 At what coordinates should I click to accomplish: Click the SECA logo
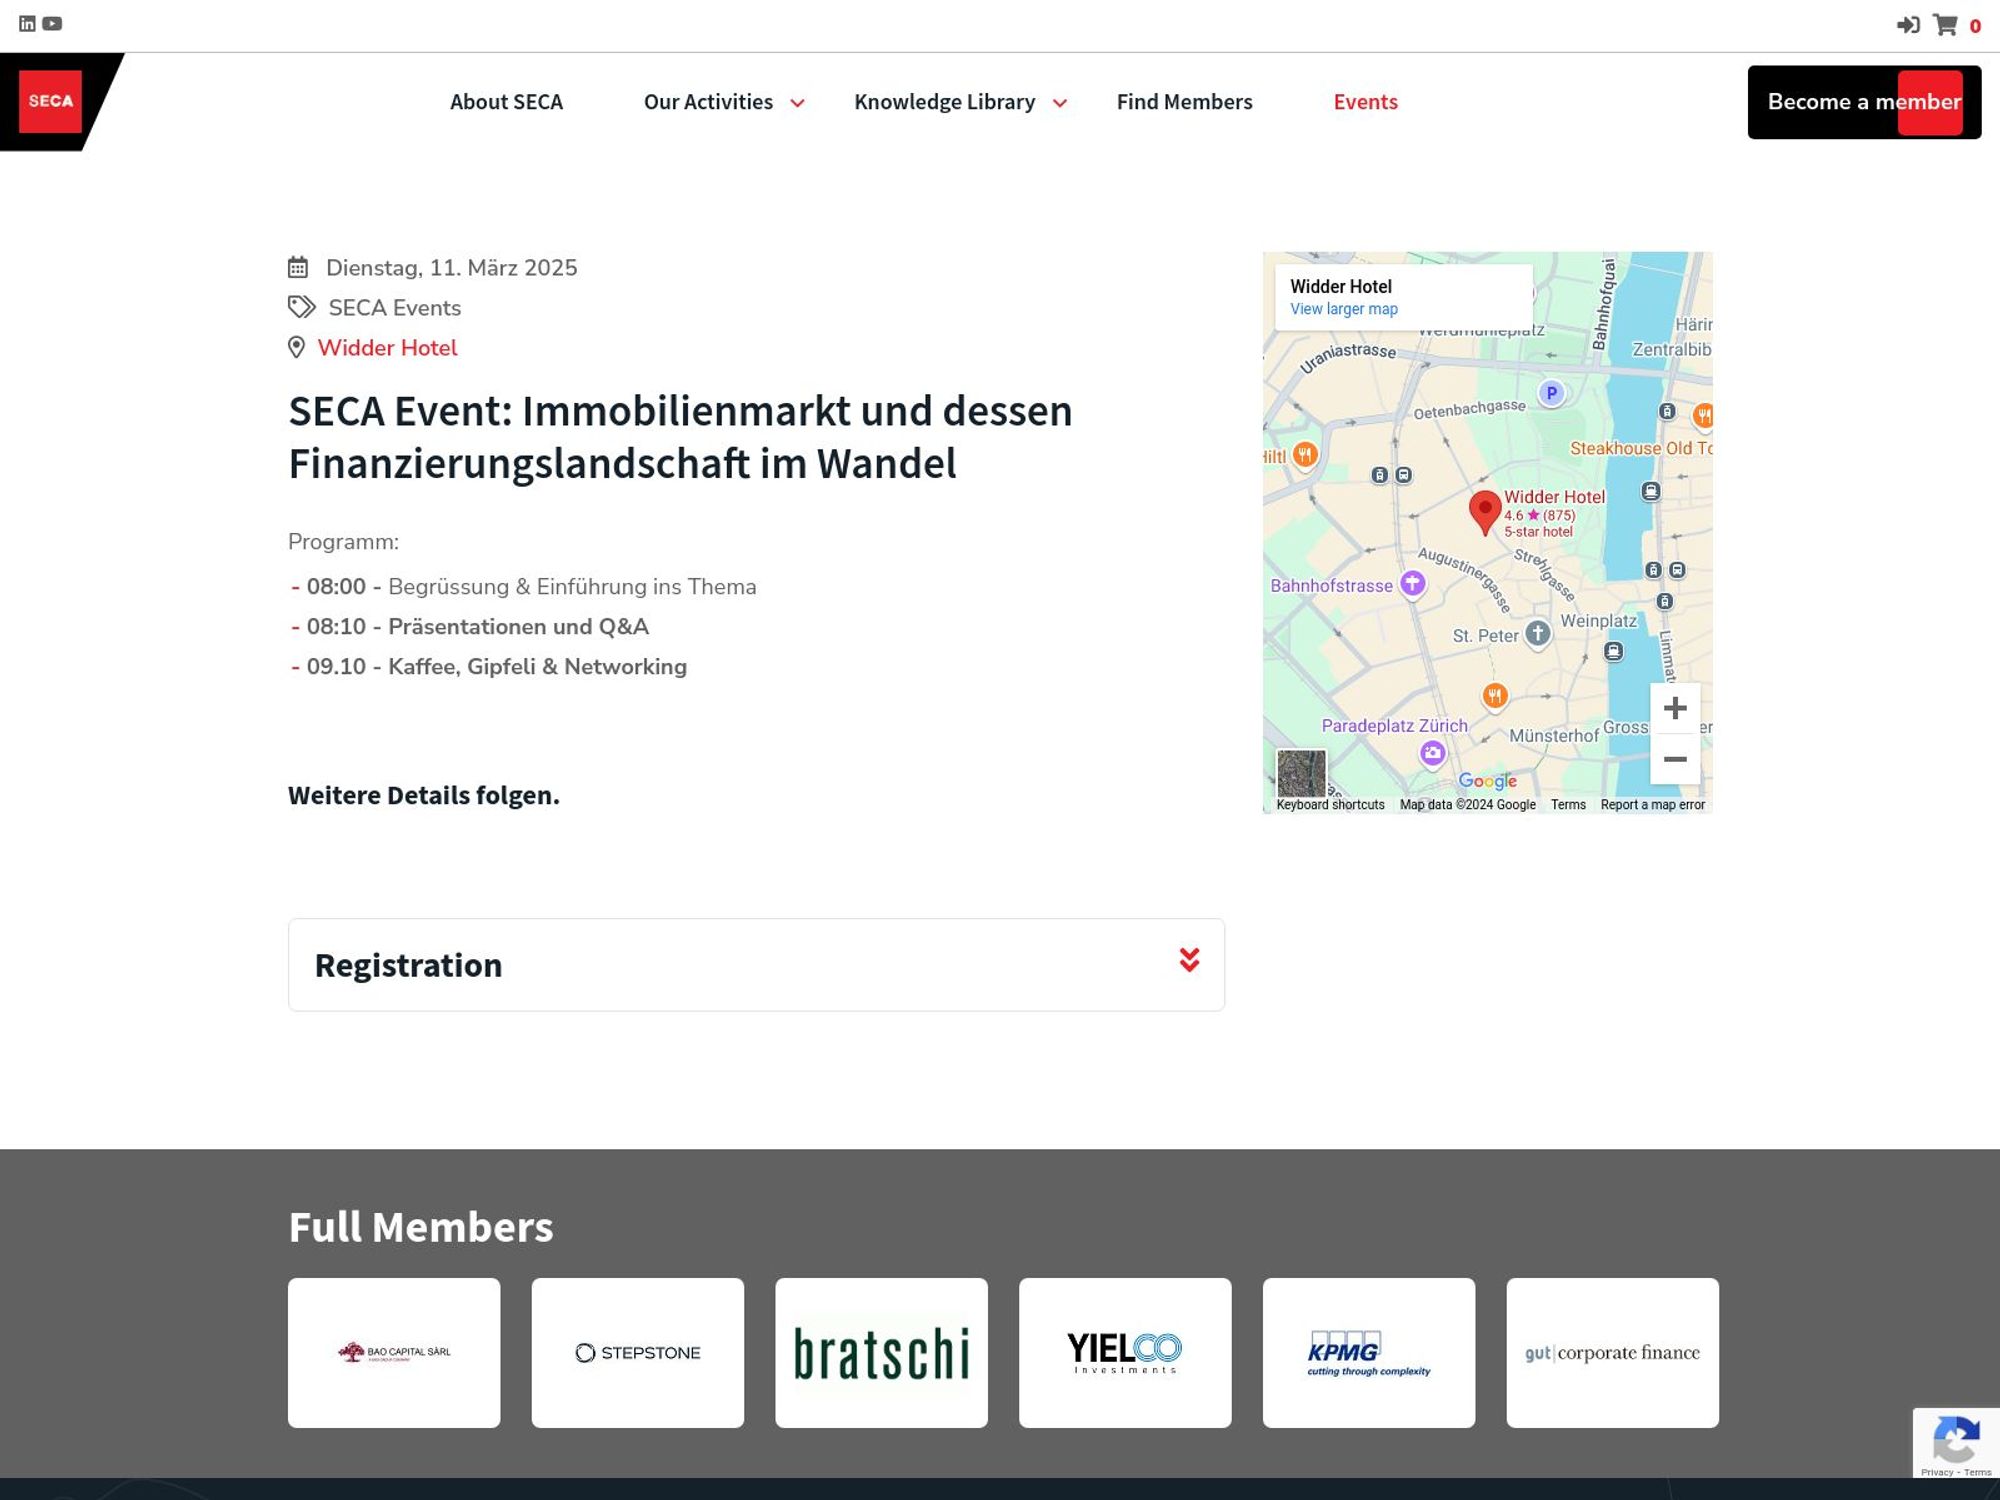pos(50,101)
